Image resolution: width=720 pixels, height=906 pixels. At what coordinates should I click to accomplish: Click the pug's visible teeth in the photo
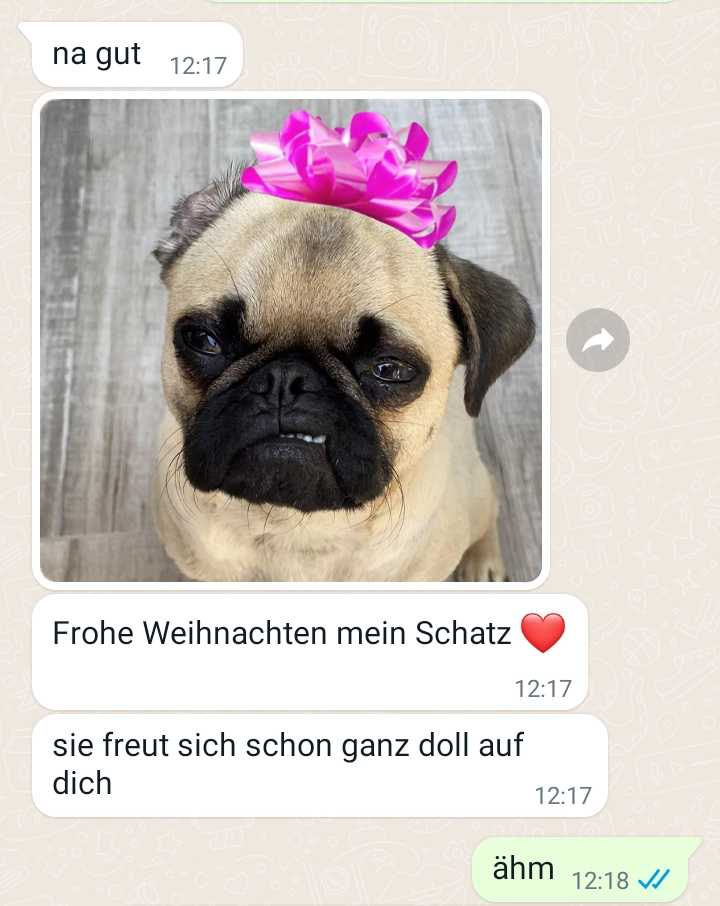coord(303,437)
